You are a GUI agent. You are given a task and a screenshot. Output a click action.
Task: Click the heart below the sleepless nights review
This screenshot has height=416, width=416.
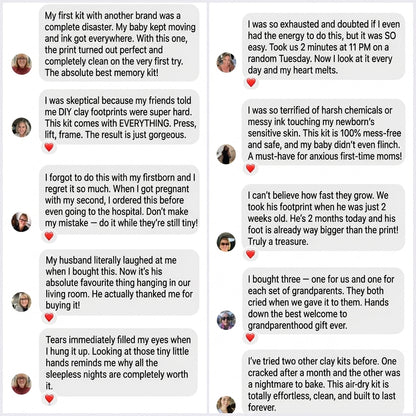[49, 398]
